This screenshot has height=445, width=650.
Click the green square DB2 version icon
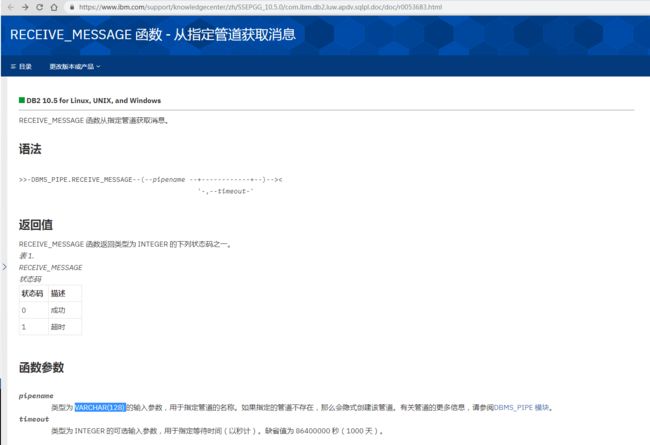[x=22, y=100]
